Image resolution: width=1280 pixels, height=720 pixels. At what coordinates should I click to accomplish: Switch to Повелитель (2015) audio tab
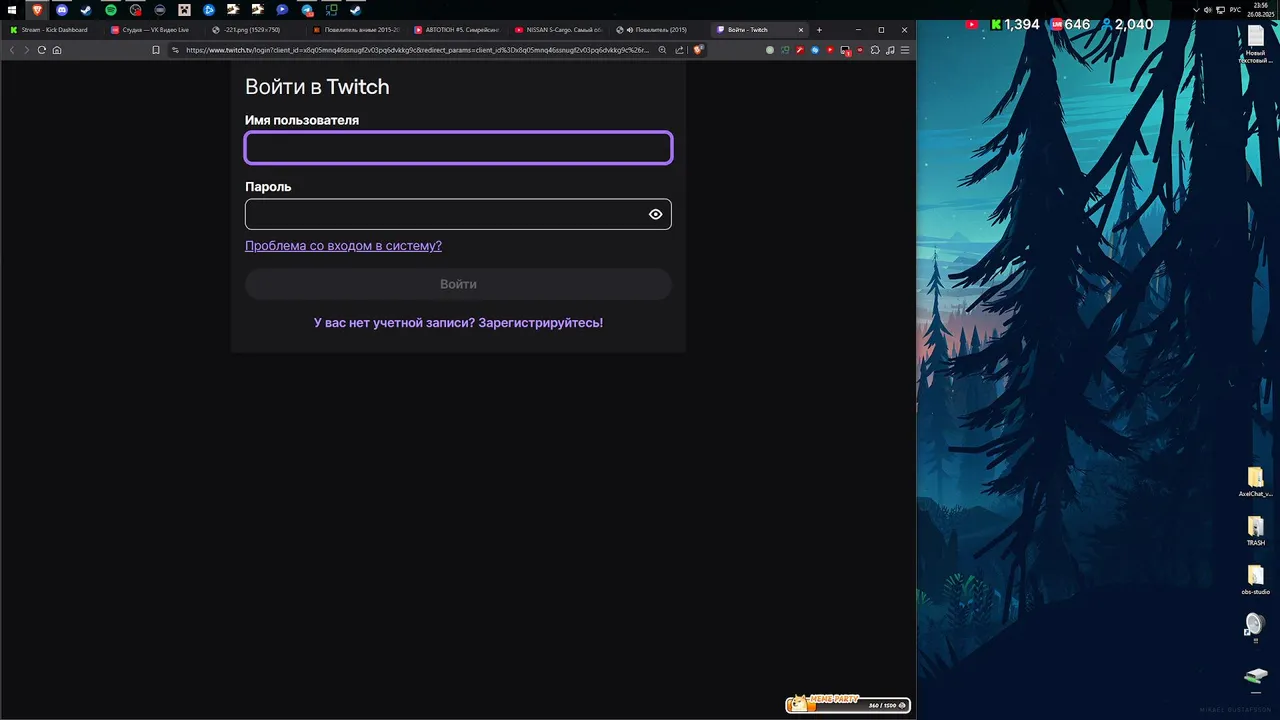point(658,30)
